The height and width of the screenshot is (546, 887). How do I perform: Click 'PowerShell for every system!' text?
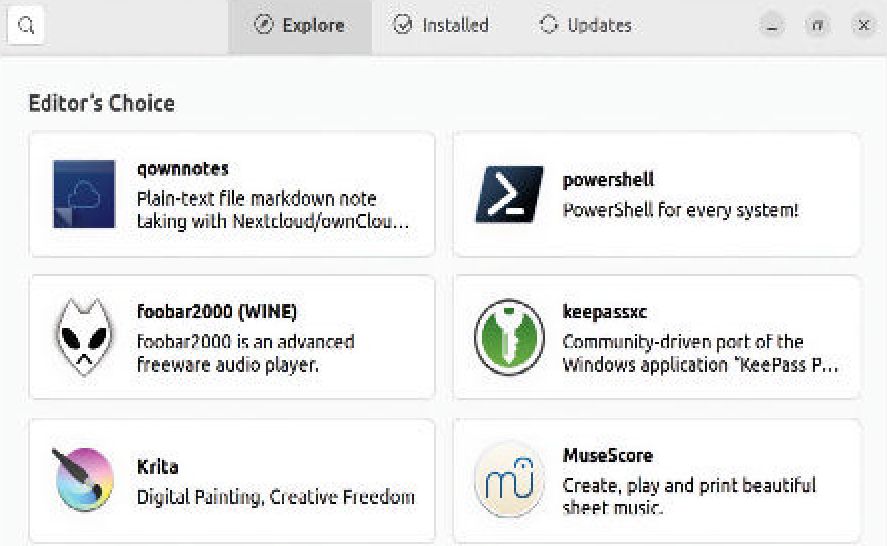(680, 210)
